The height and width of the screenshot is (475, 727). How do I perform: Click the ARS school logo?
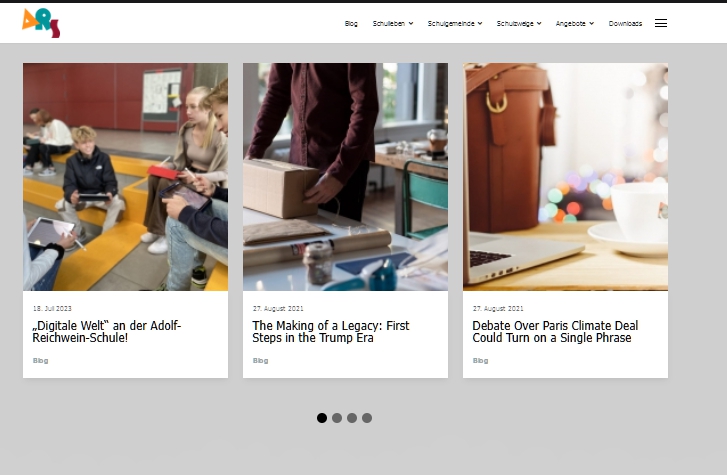pos(41,22)
